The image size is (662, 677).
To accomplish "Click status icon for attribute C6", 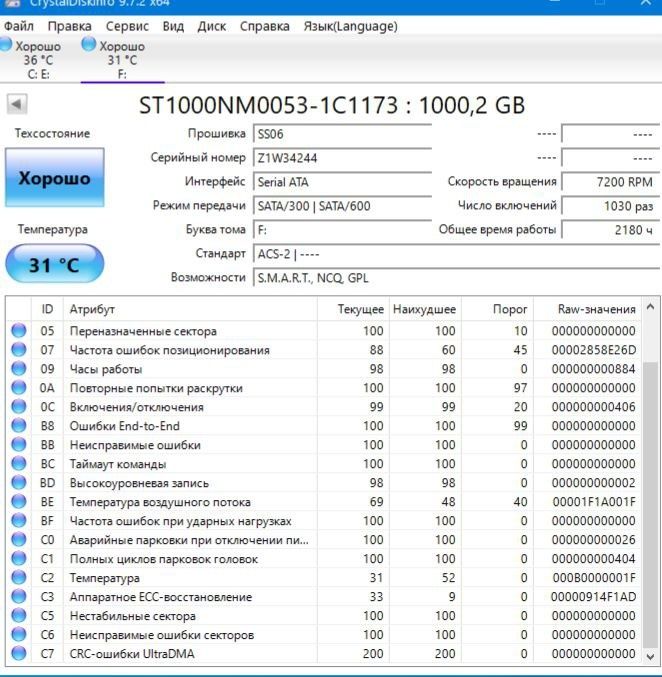I will [x=19, y=634].
